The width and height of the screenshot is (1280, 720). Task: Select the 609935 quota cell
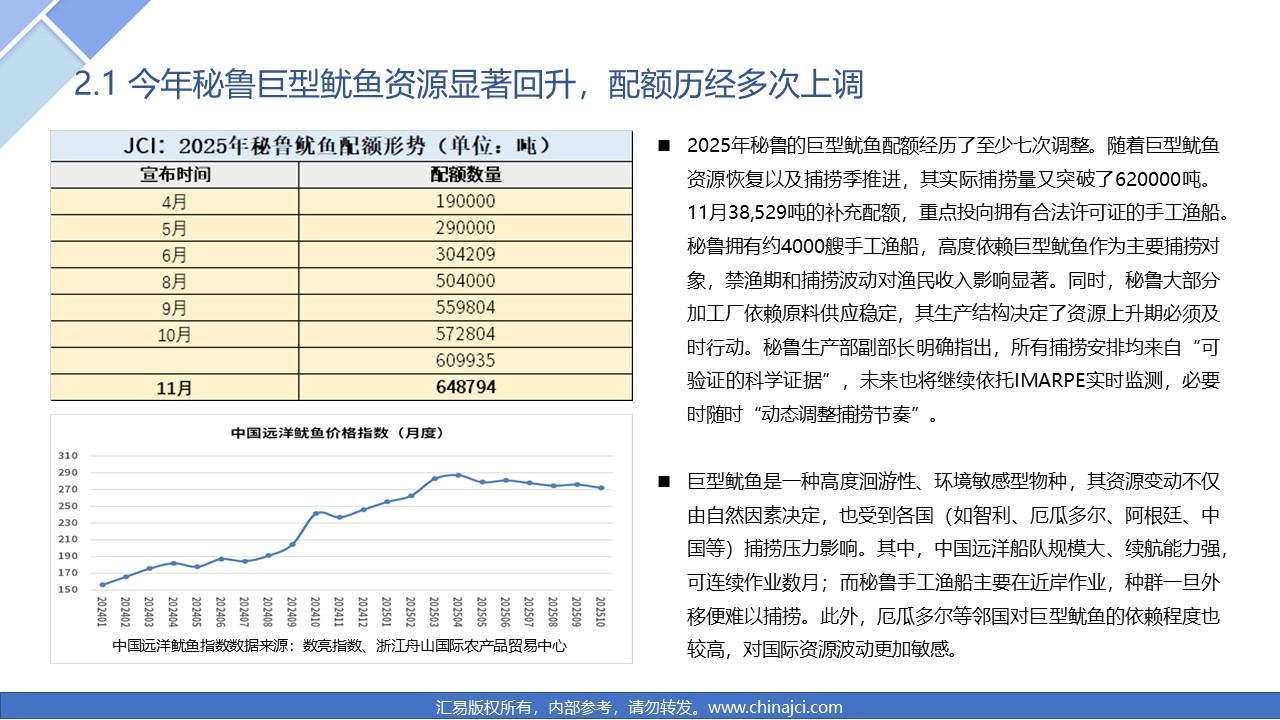click(465, 360)
